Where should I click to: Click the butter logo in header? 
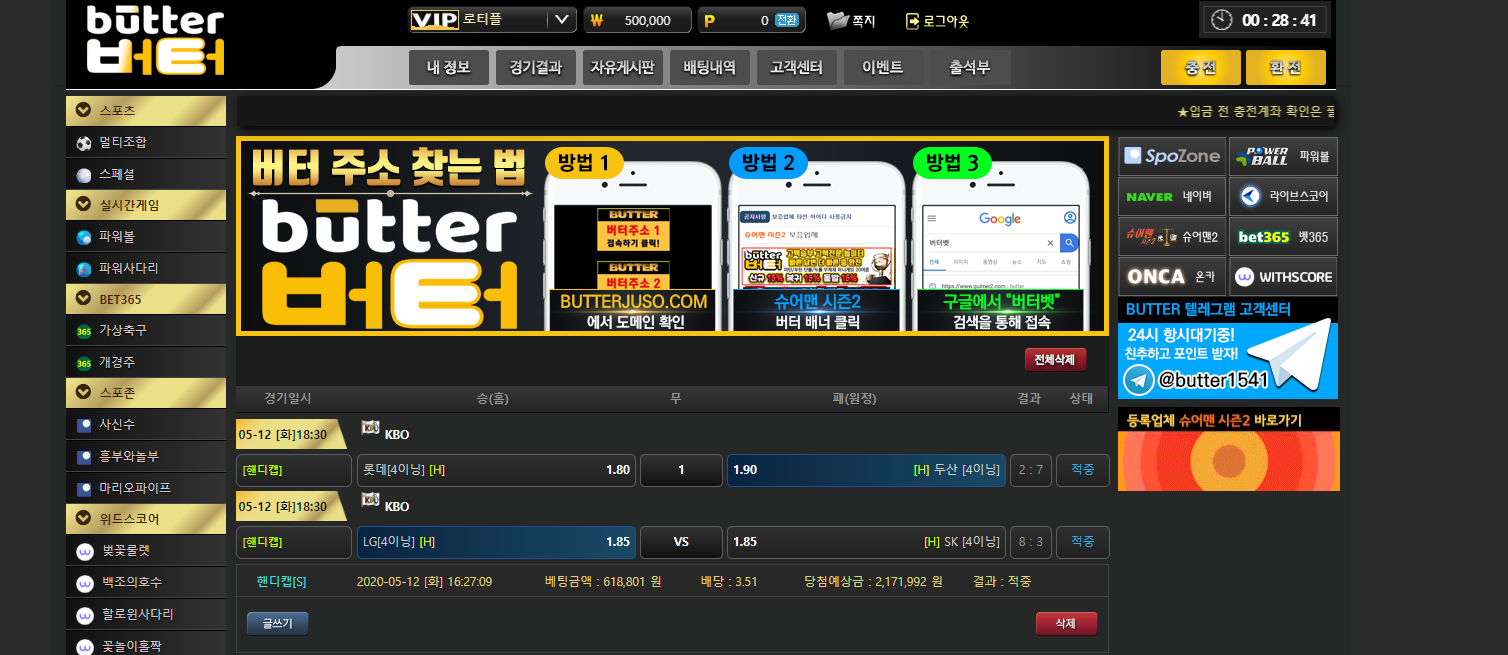(155, 42)
